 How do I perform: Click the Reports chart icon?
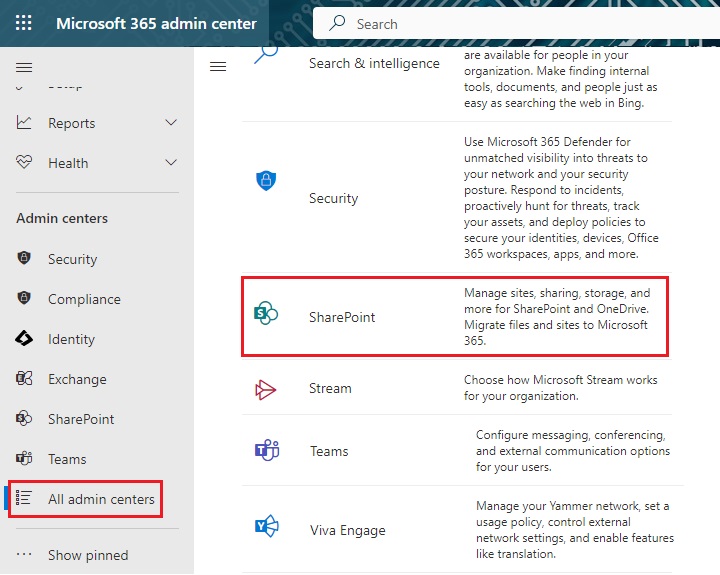[24, 123]
